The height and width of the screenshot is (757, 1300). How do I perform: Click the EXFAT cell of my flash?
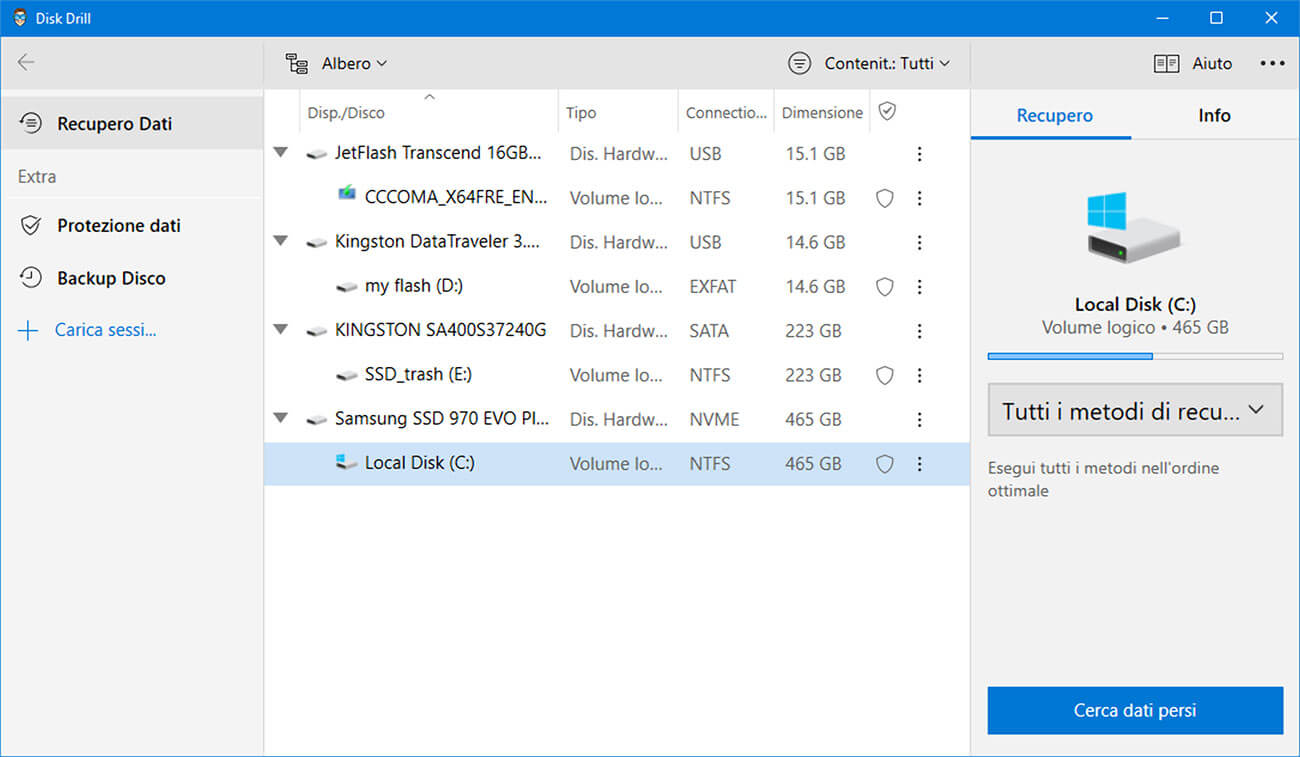point(712,286)
